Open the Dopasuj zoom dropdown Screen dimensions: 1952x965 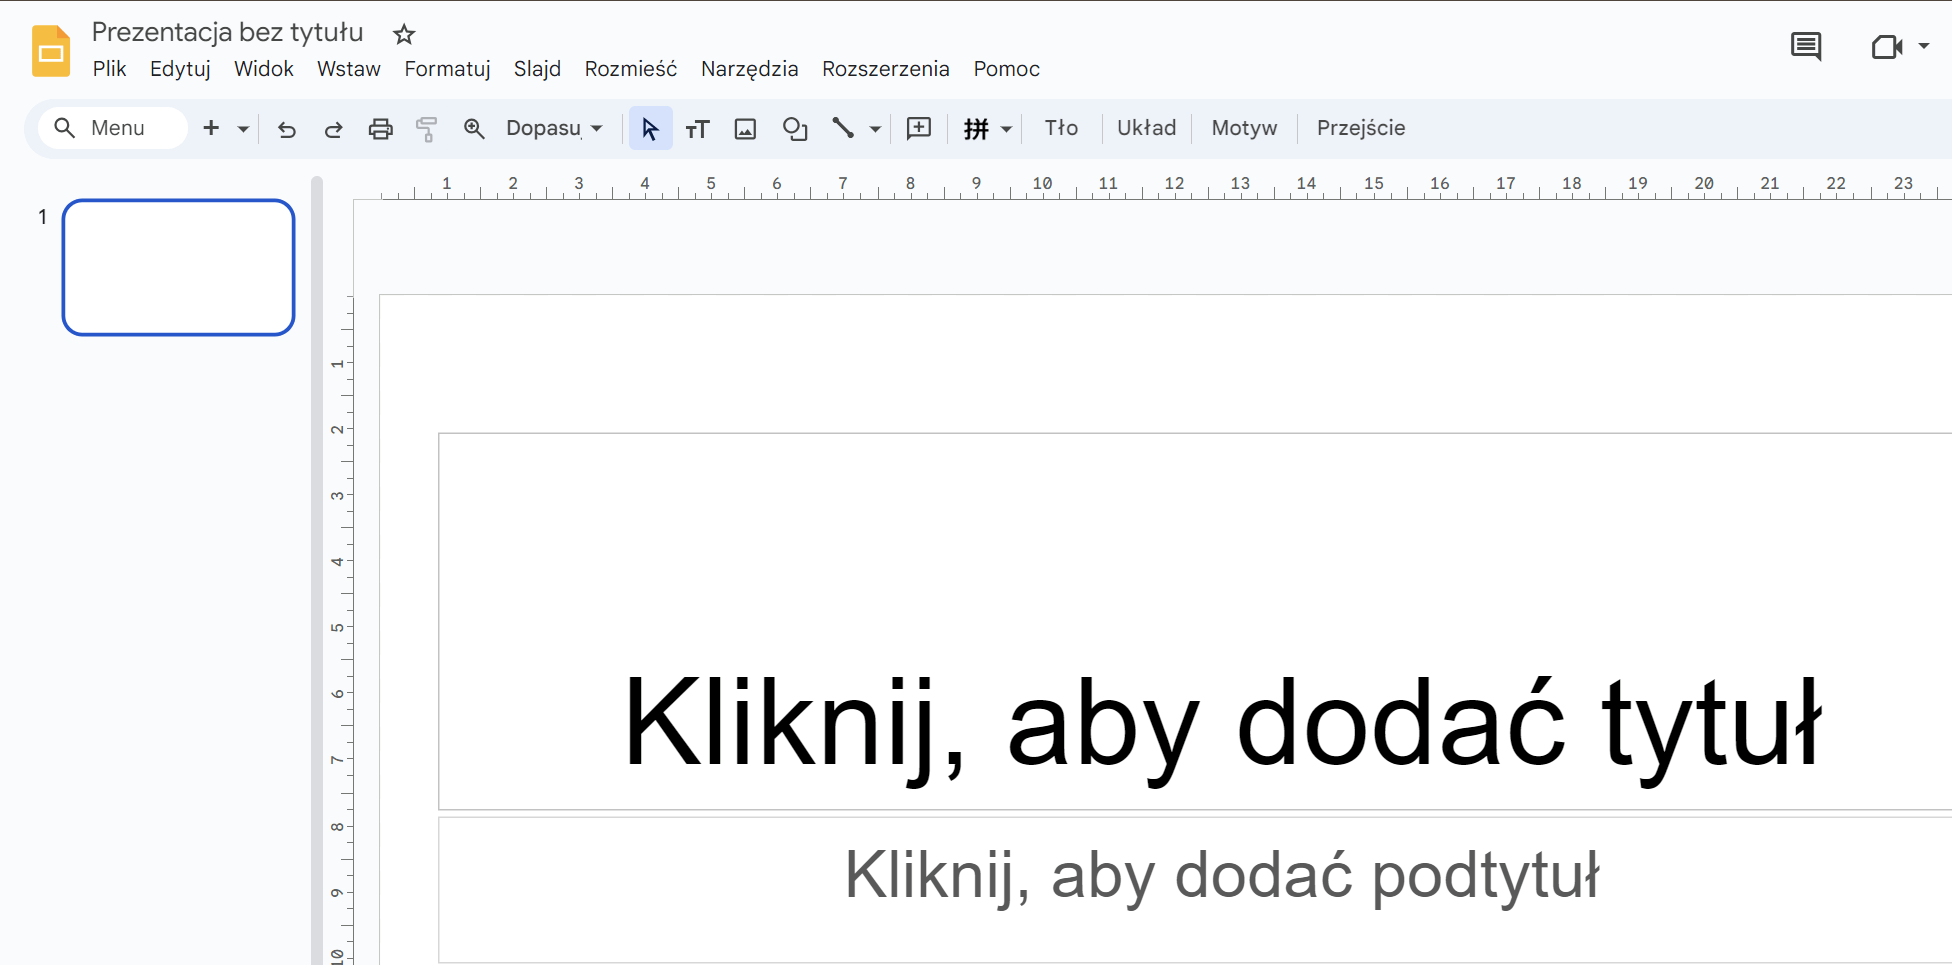(555, 128)
